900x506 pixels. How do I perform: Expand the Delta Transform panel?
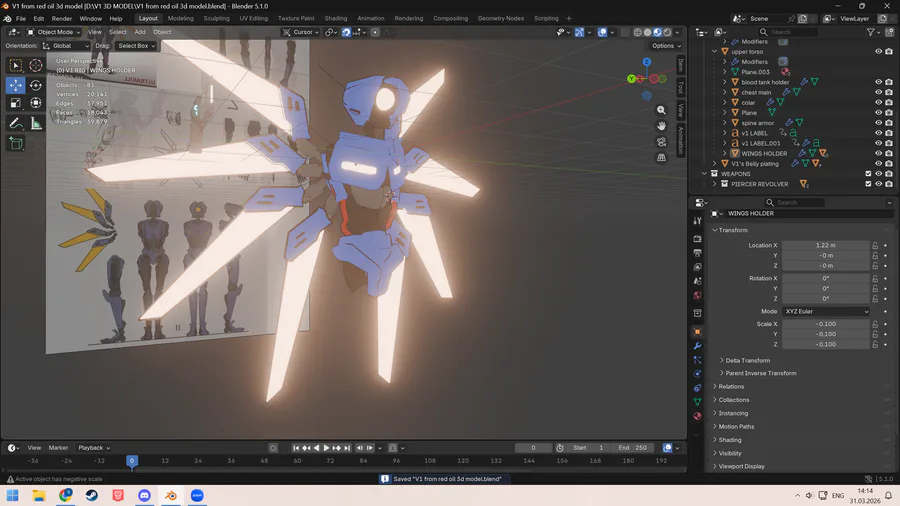747,360
